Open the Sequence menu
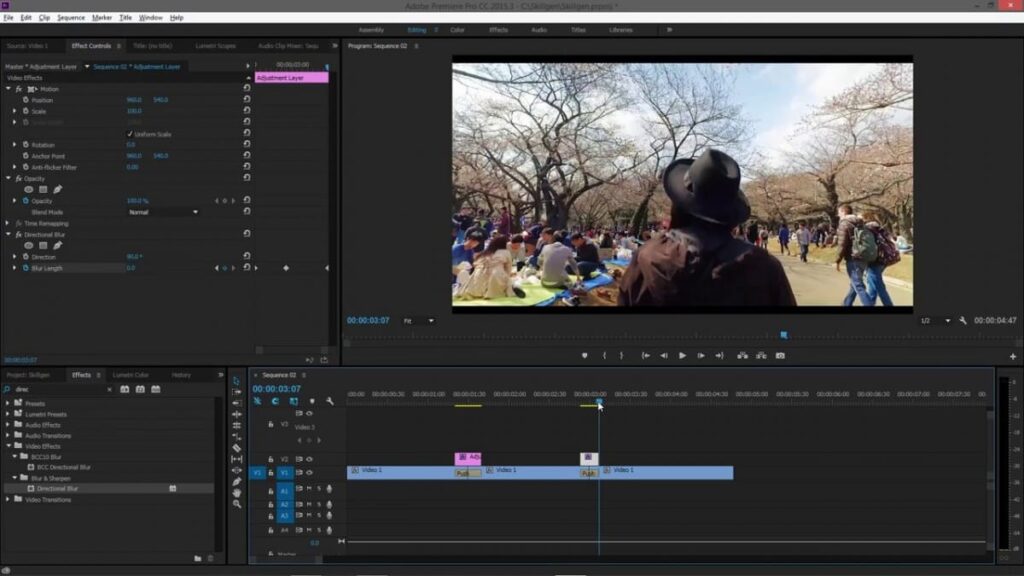1024x576 pixels. tap(70, 17)
